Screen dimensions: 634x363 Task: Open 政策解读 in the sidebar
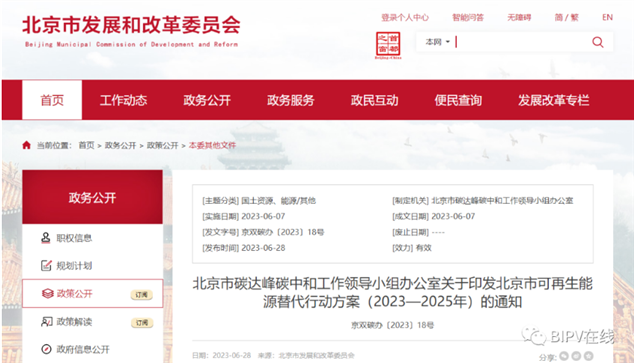[74, 322]
